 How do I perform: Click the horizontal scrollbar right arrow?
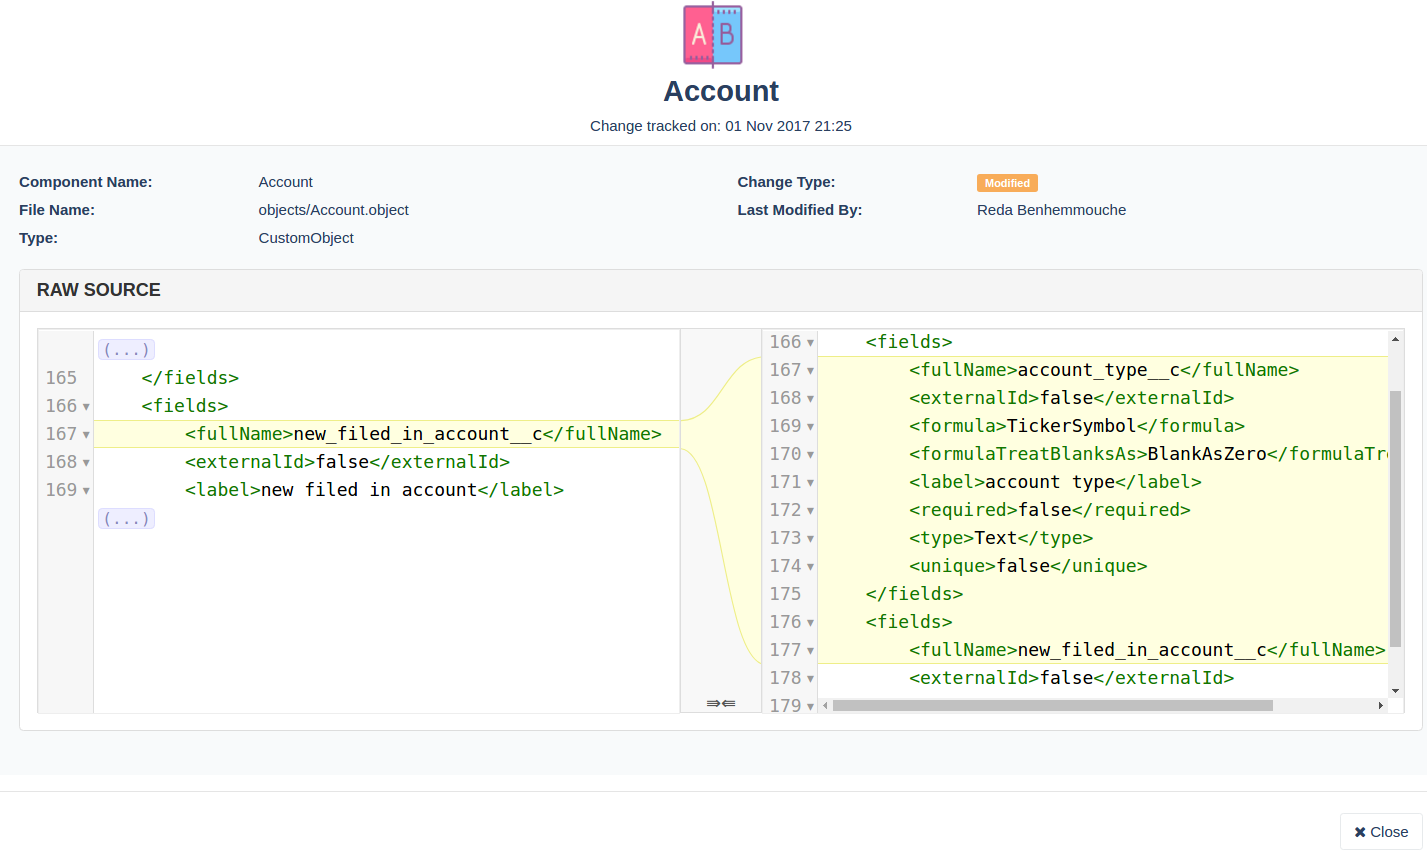[1381, 705]
